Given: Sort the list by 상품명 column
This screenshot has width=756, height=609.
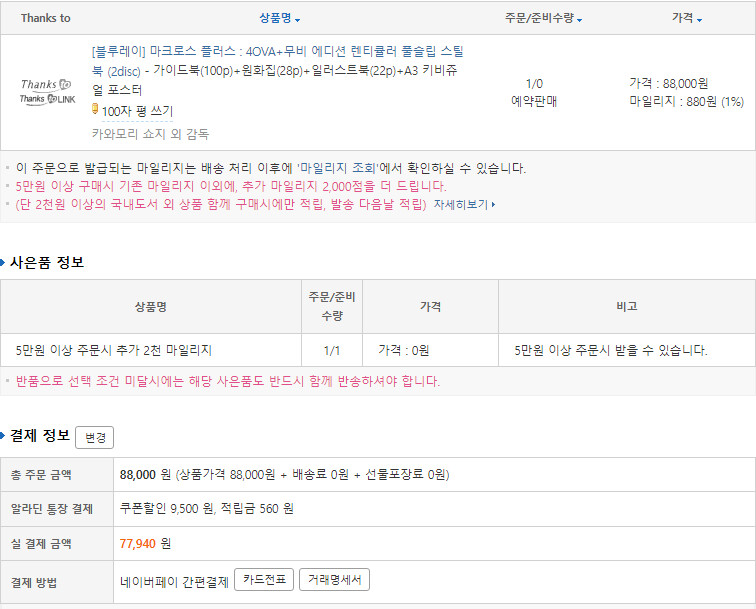Looking at the screenshot, I should tap(279, 19).
